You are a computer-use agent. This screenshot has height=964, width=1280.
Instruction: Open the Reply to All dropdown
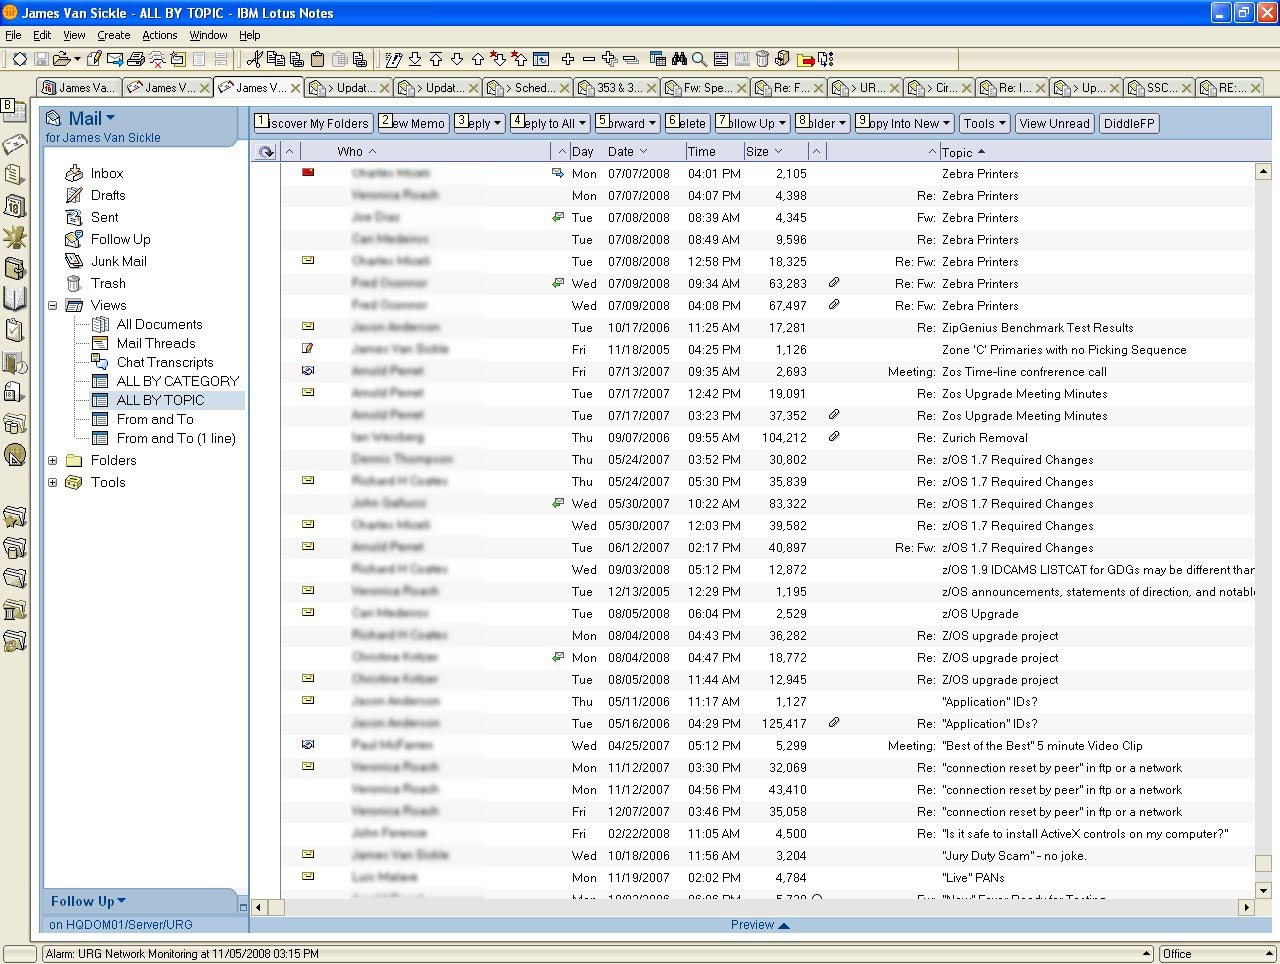(550, 123)
